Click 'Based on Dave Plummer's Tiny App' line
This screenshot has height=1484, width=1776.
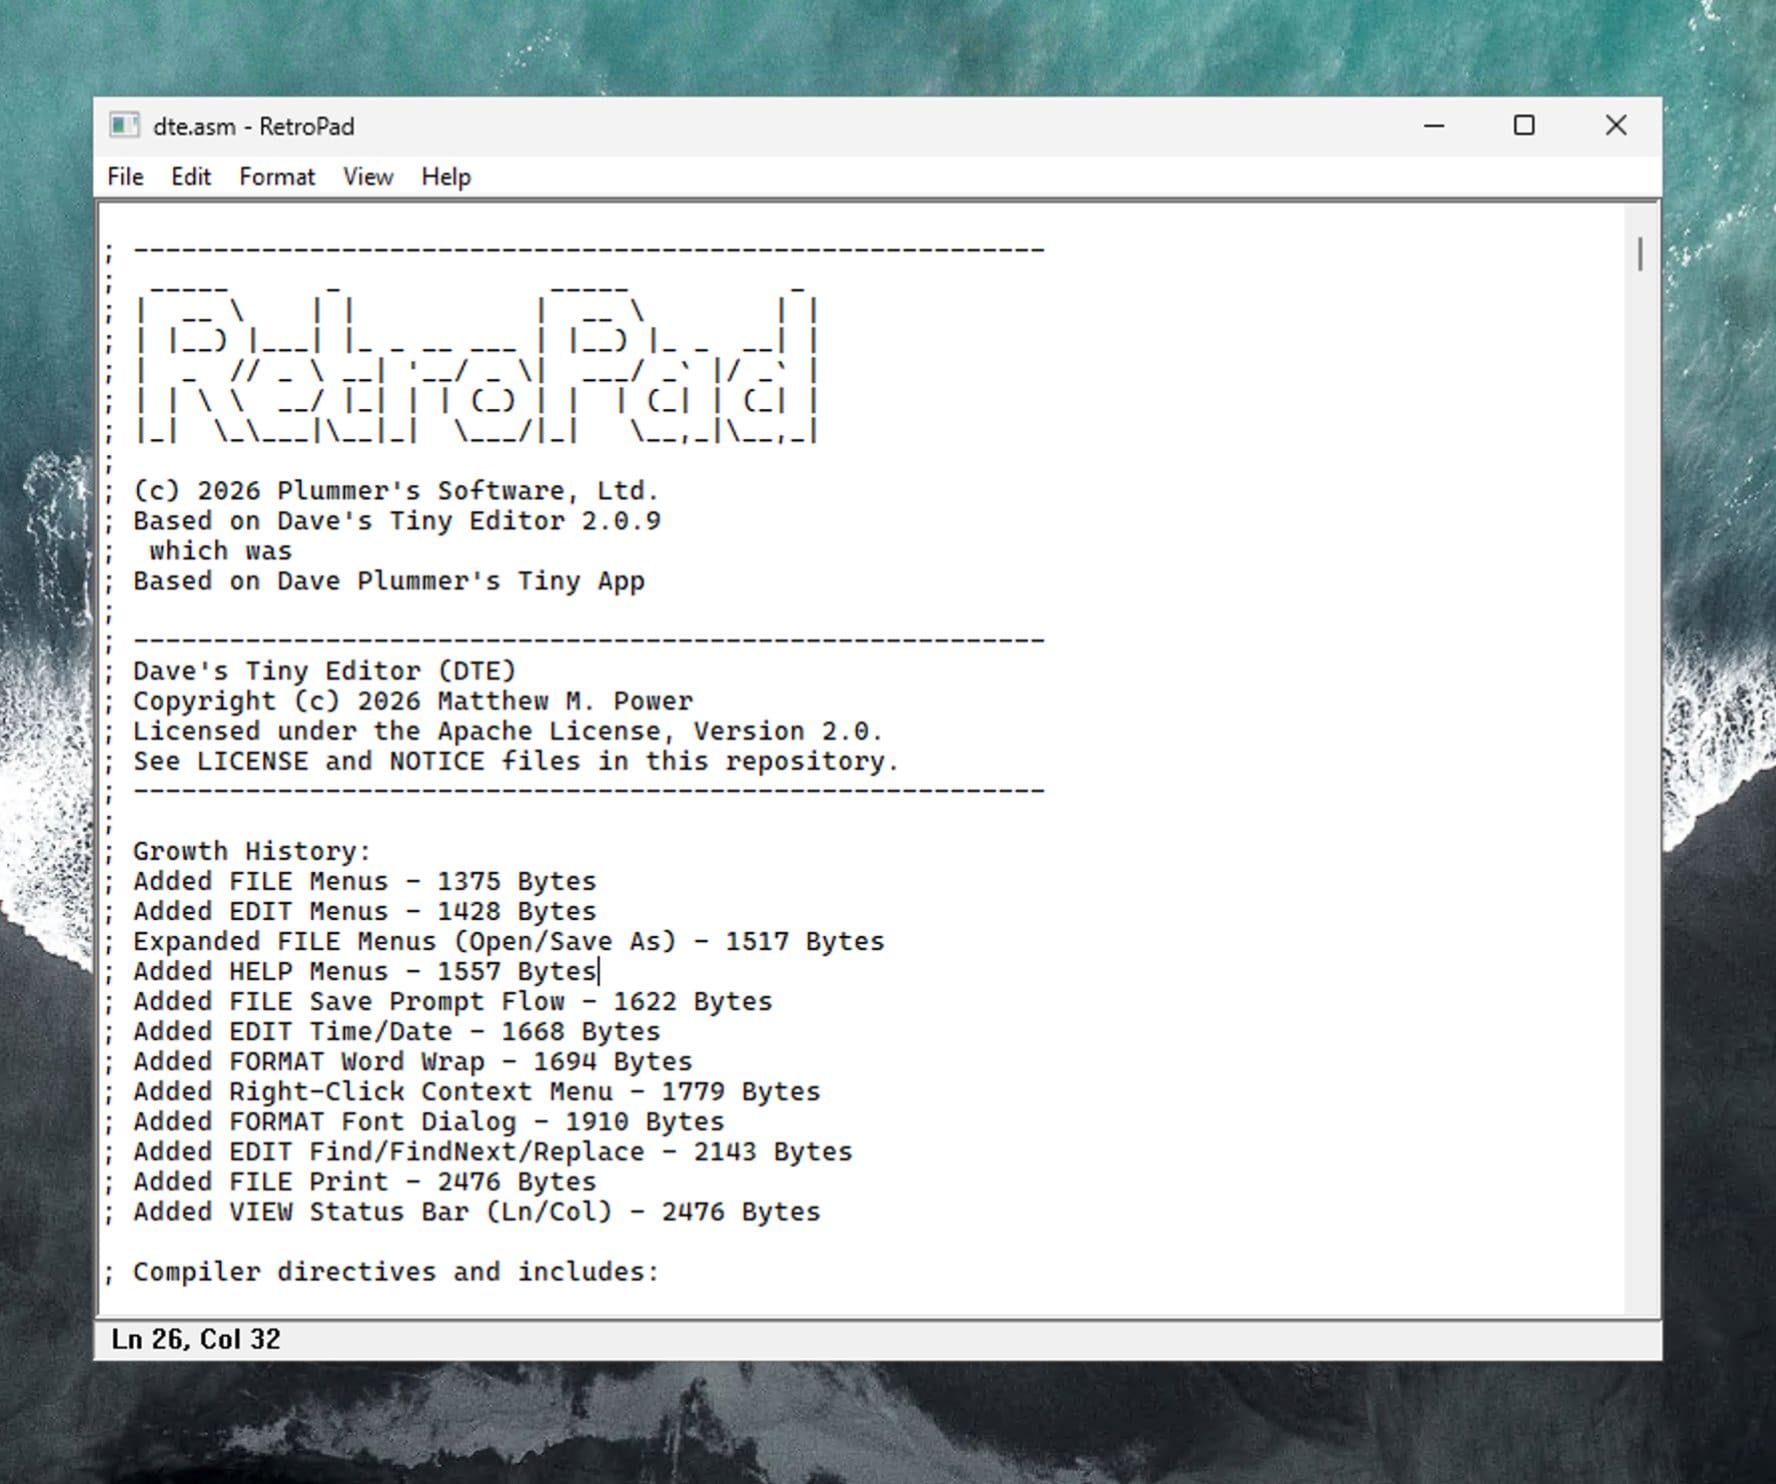(389, 581)
